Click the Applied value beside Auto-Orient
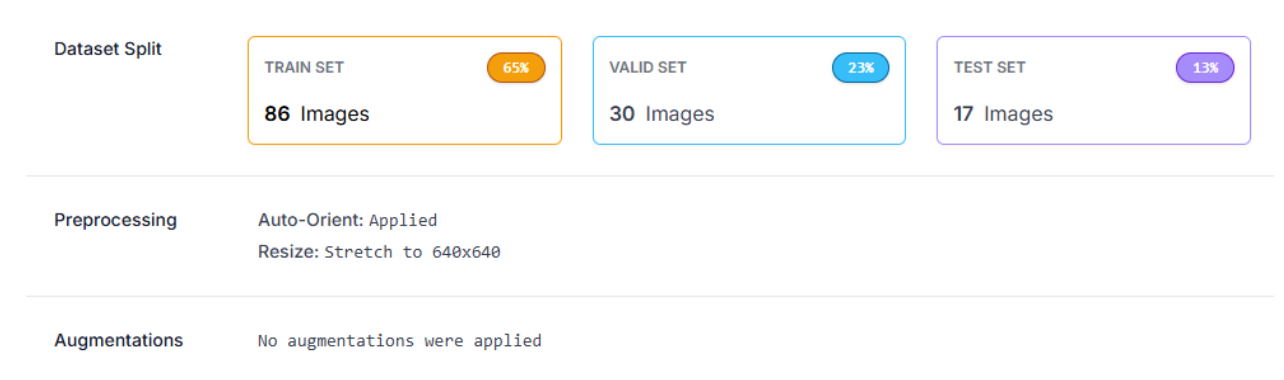 (x=403, y=221)
